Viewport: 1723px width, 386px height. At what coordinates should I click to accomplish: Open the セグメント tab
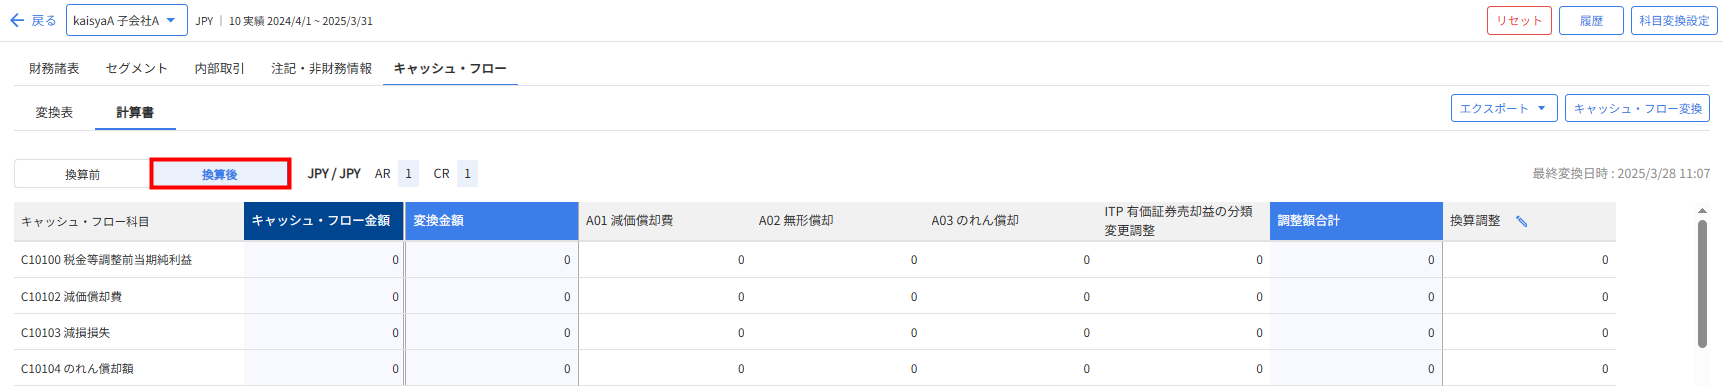[x=137, y=68]
